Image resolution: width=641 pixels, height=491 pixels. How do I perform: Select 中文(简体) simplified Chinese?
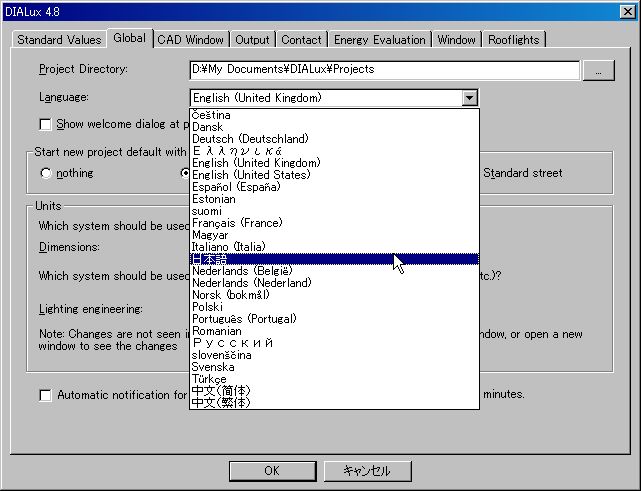tap(334, 391)
